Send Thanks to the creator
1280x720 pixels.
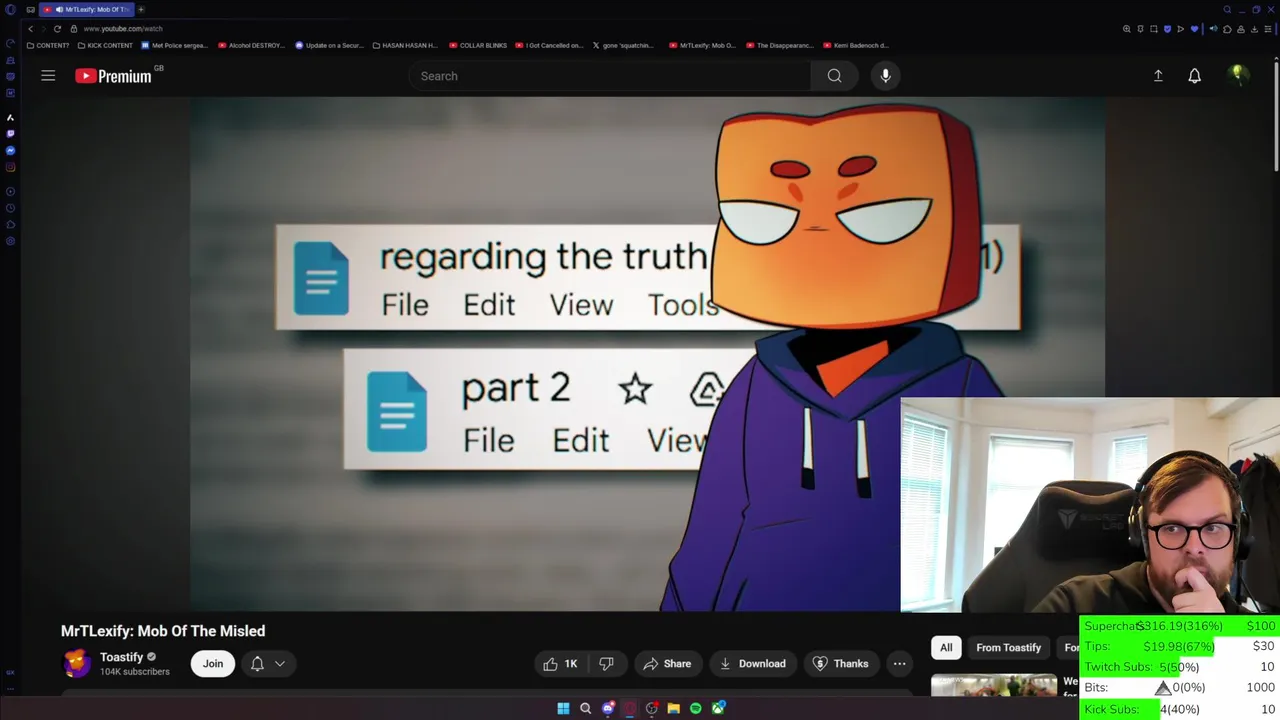[x=840, y=664]
